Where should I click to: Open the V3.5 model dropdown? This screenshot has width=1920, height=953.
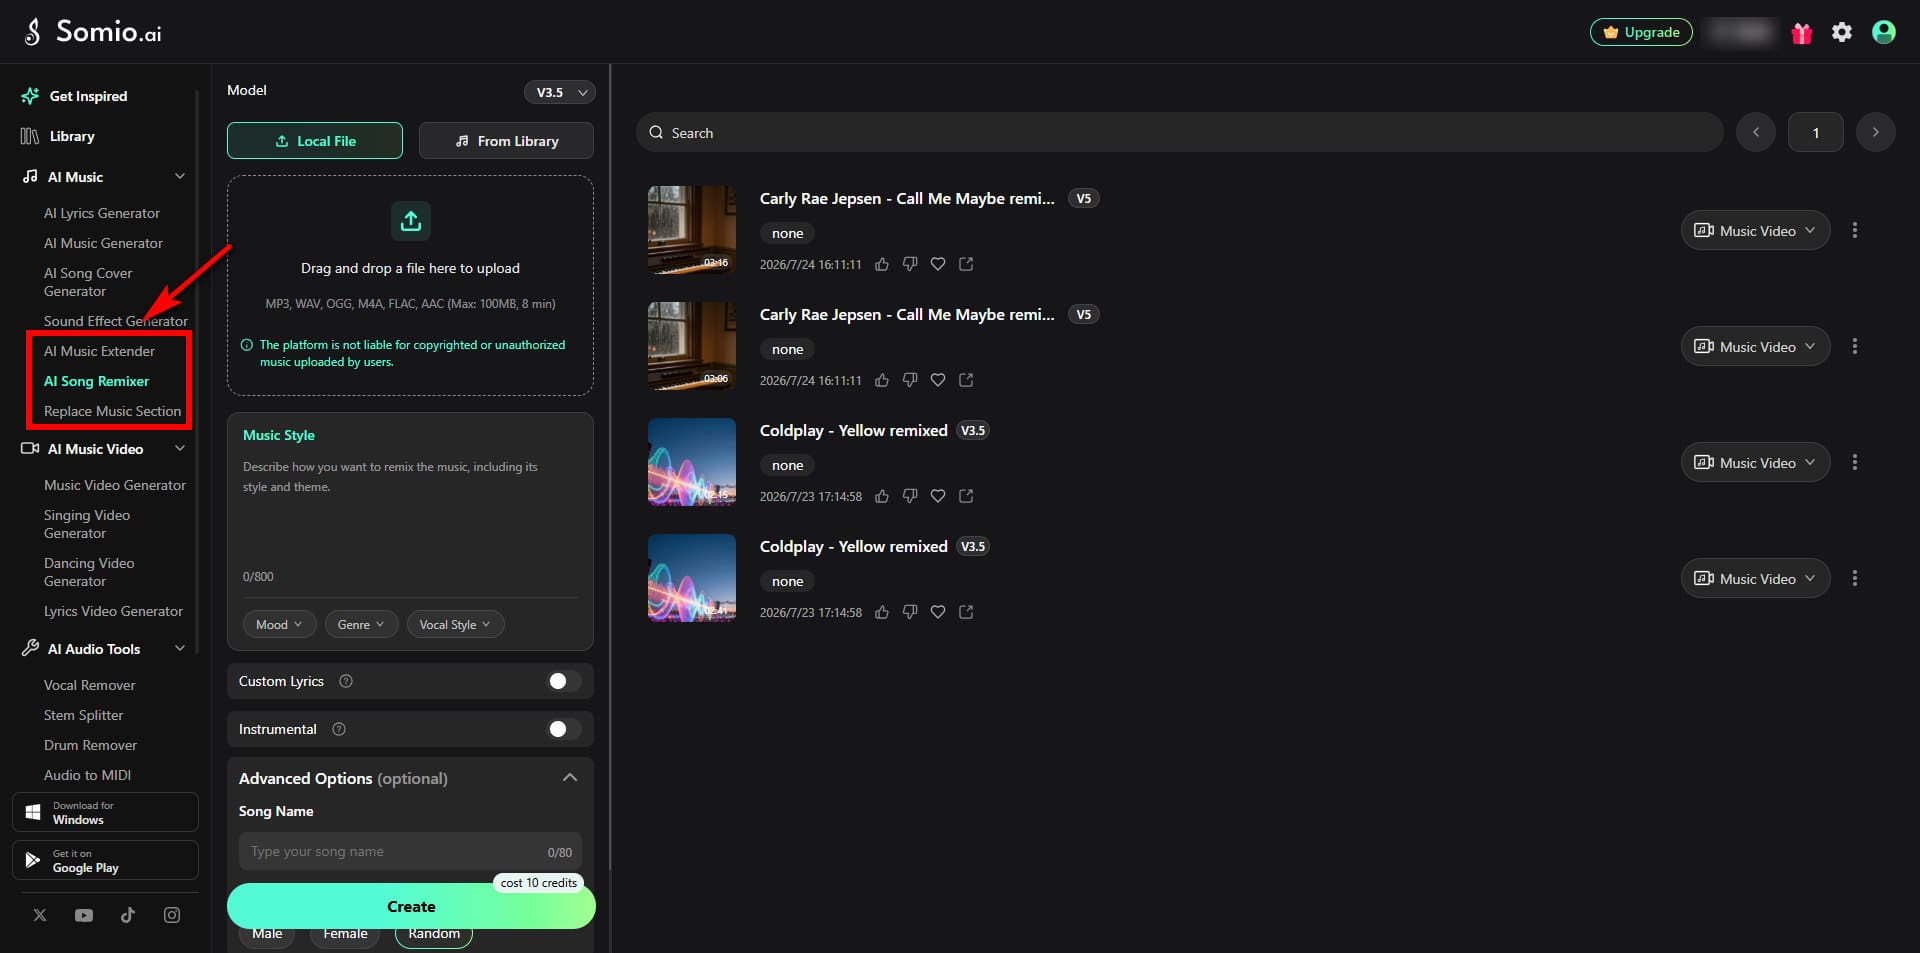560,92
